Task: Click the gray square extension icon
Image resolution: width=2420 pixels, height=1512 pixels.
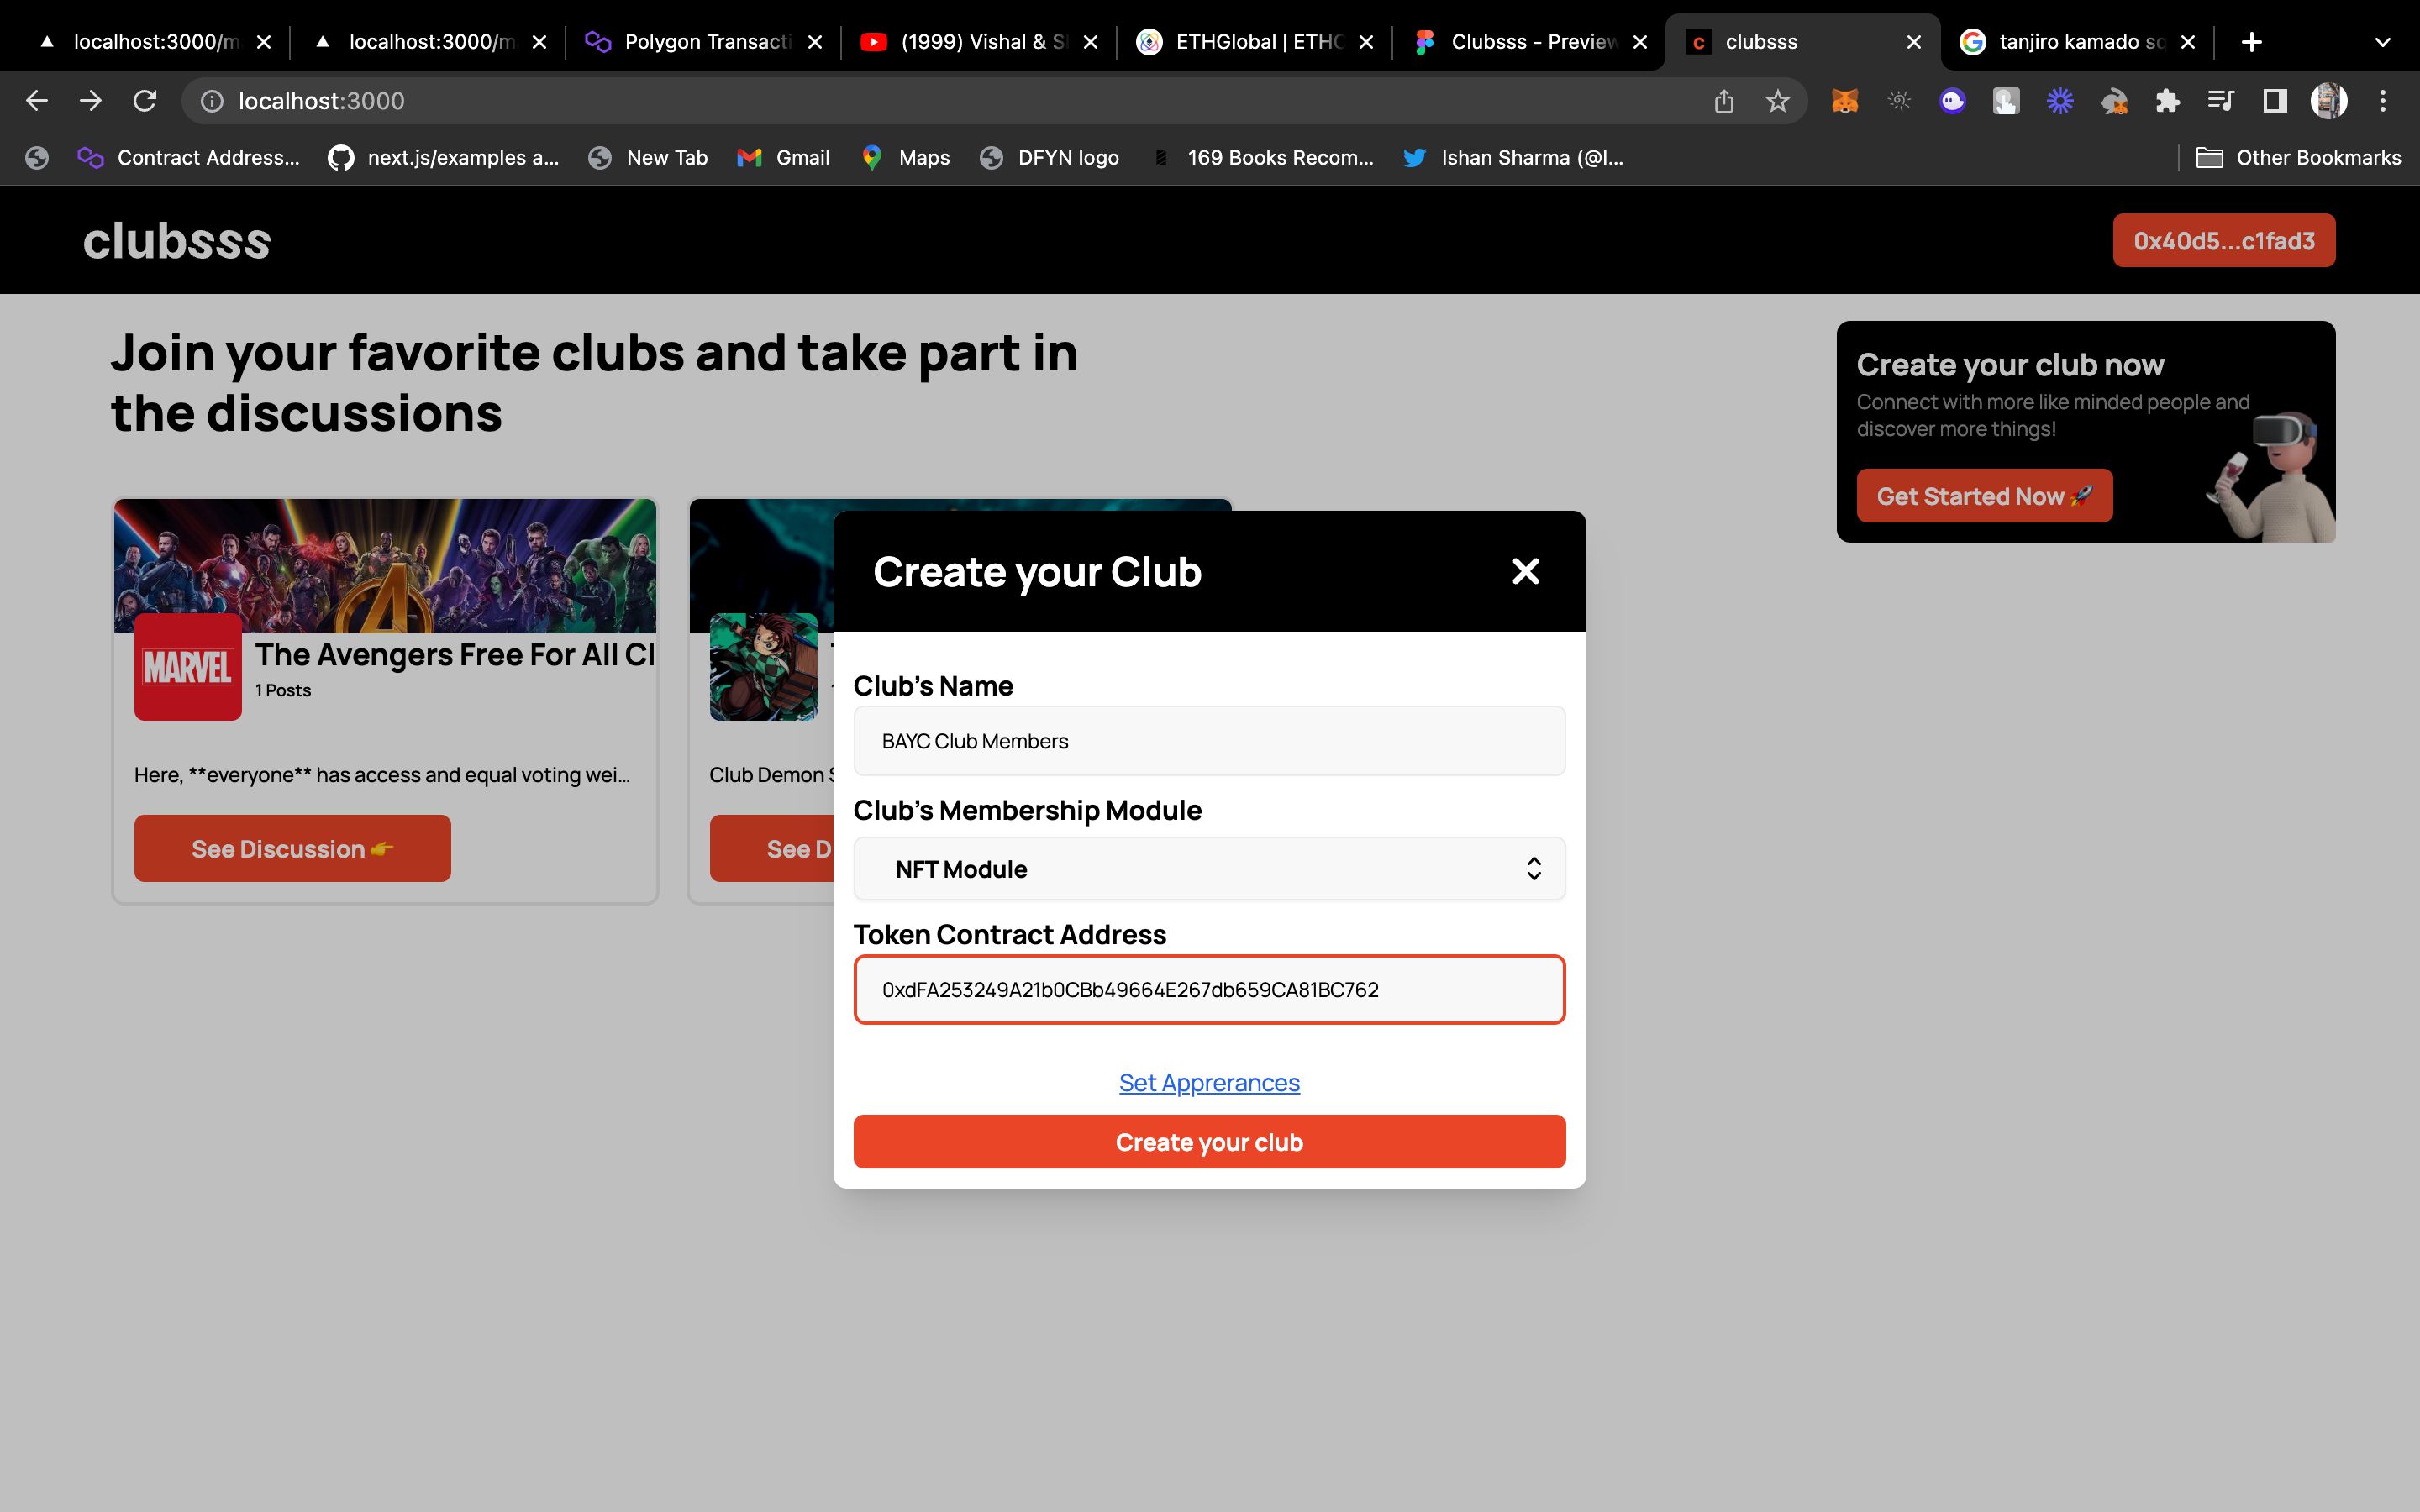Action: click(2006, 101)
